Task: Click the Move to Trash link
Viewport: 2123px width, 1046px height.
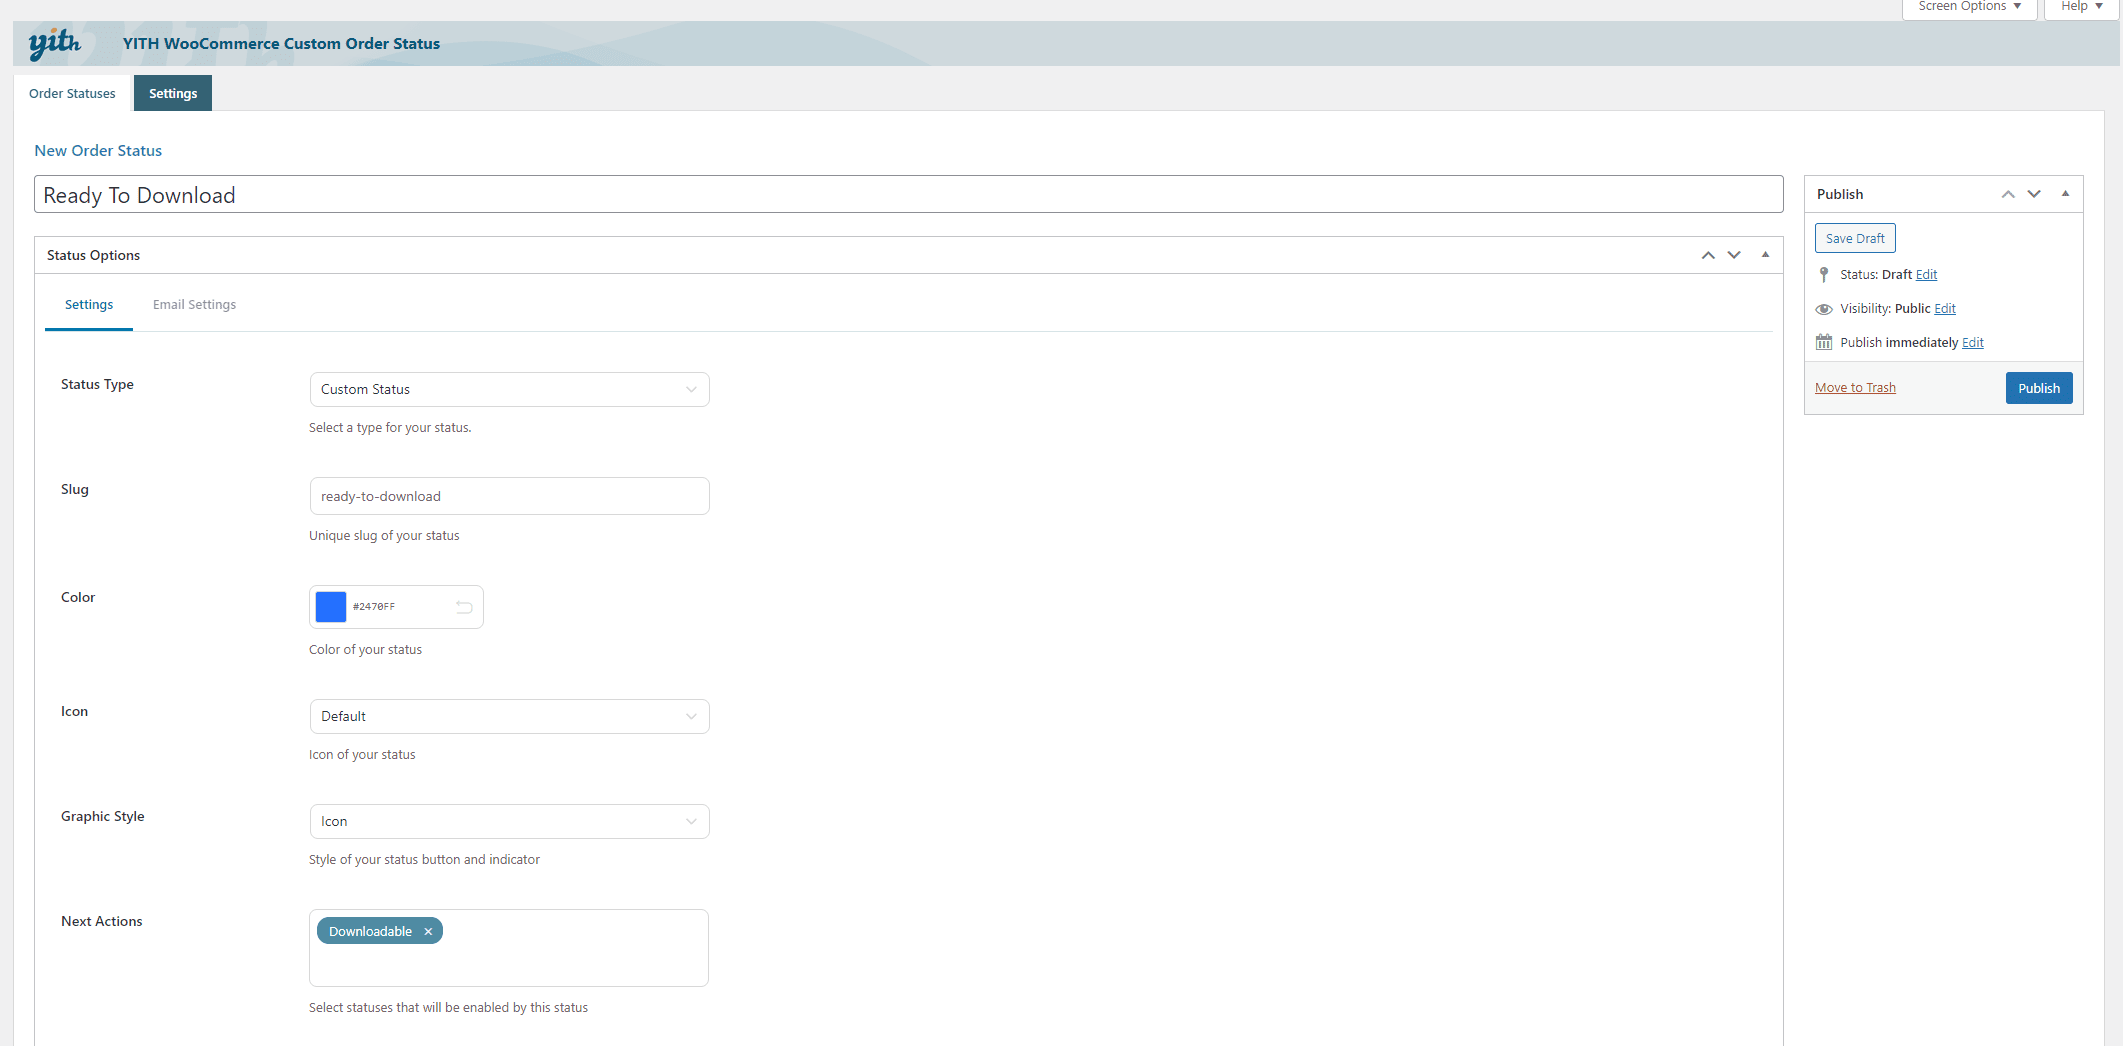Action: coord(1855,387)
